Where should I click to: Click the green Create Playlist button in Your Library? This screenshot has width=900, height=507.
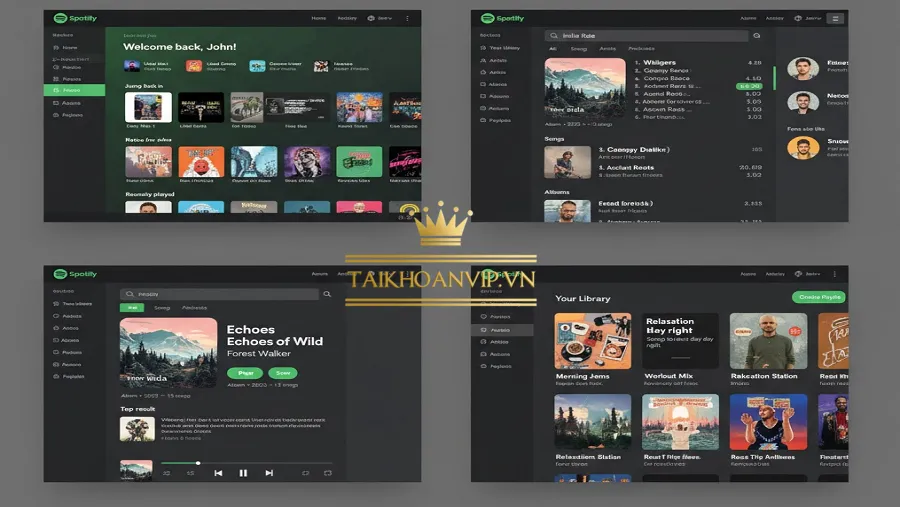click(x=818, y=297)
